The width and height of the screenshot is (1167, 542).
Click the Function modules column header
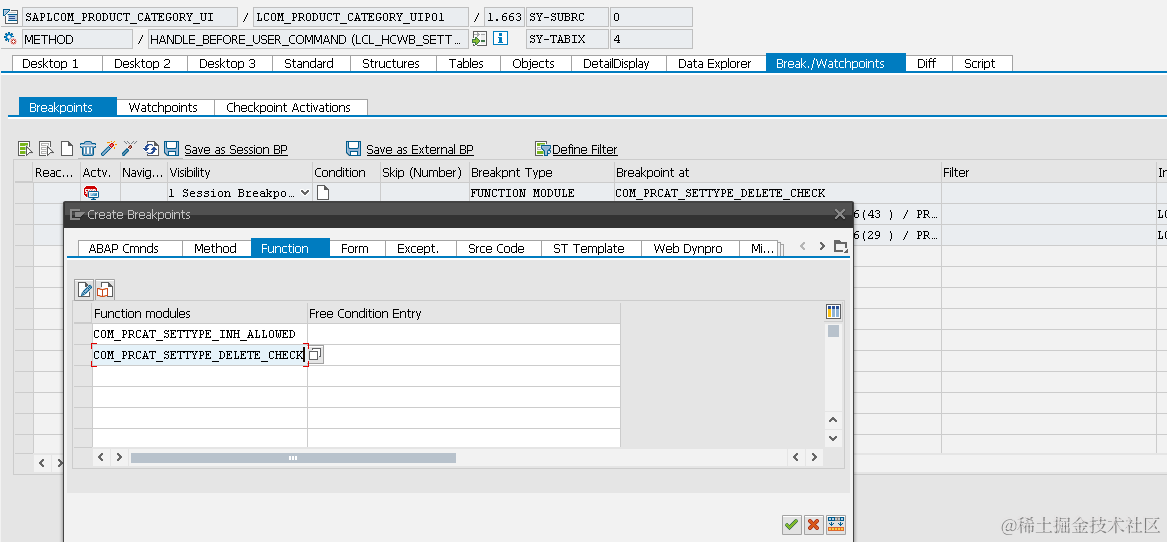[x=199, y=313]
